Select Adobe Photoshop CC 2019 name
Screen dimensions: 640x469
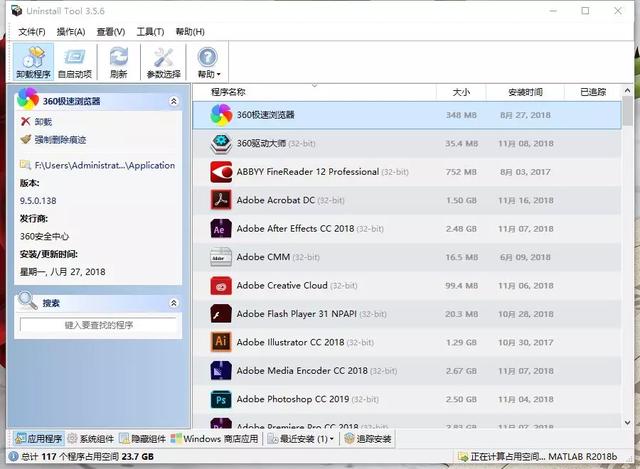[293, 399]
